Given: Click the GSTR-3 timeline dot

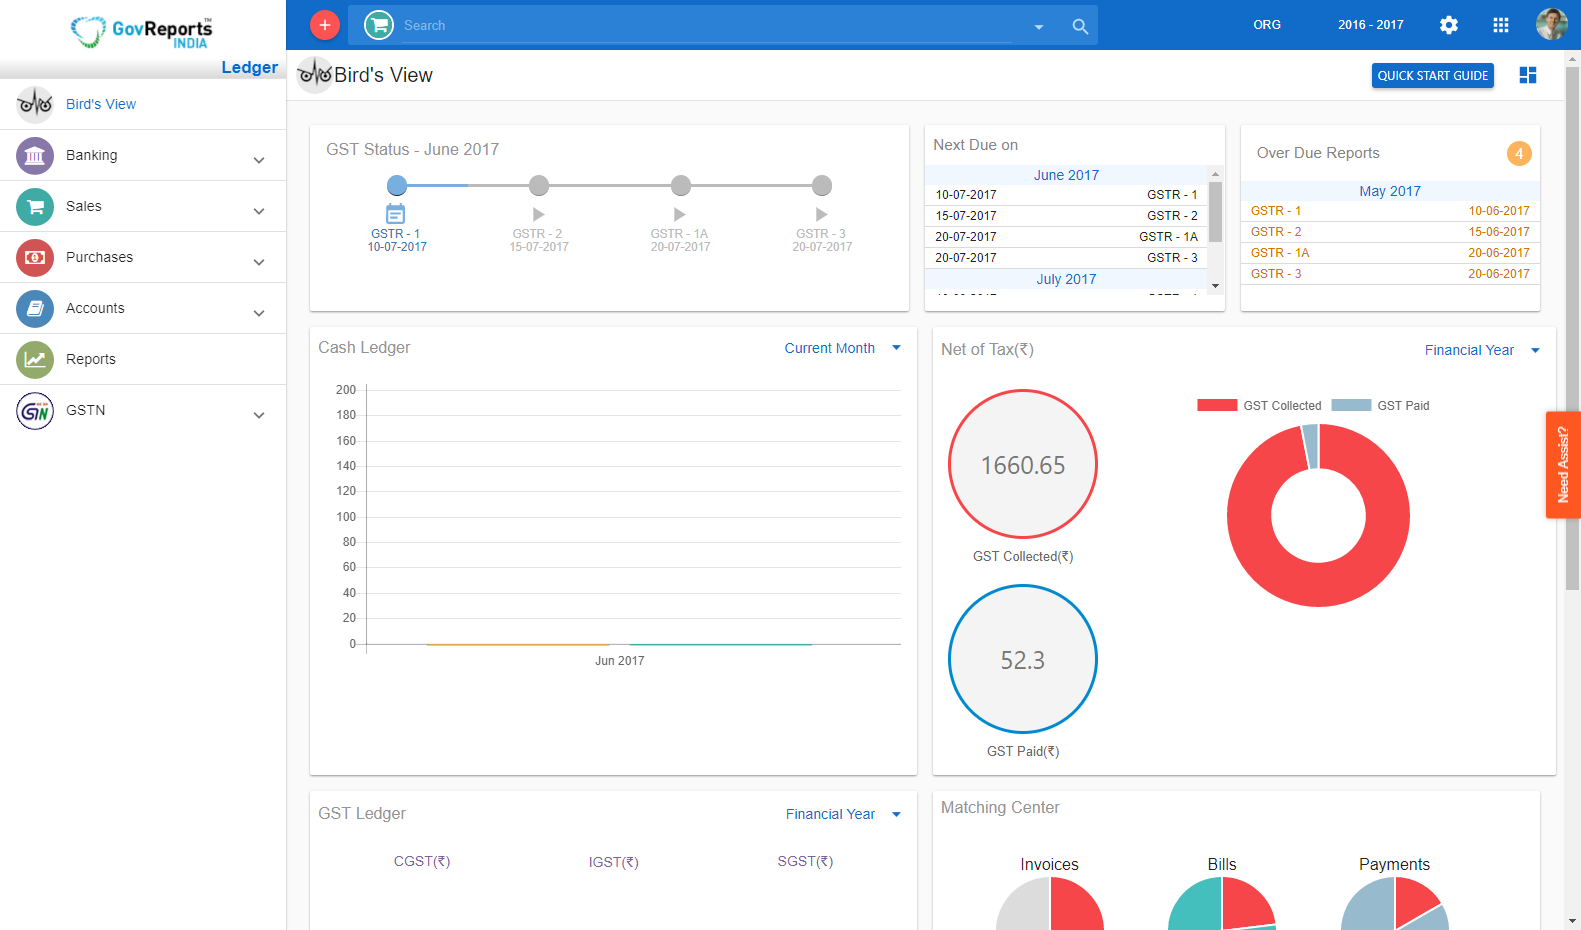Looking at the screenshot, I should tap(822, 185).
